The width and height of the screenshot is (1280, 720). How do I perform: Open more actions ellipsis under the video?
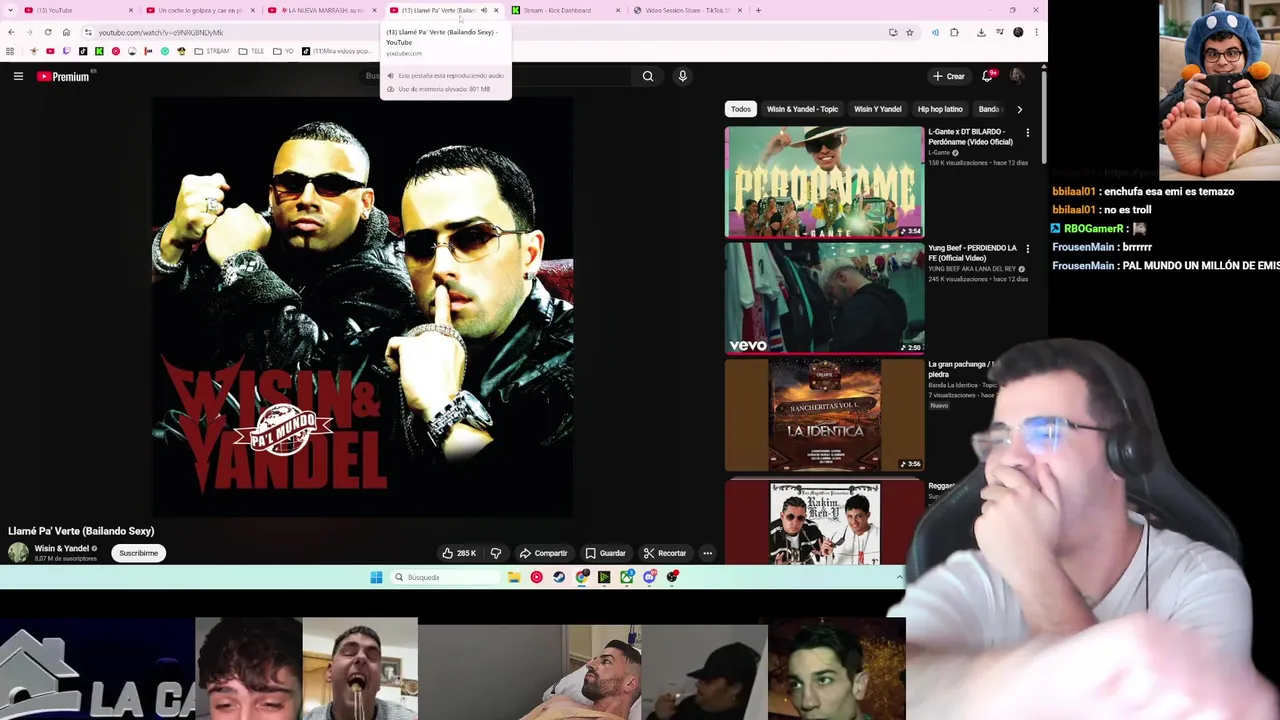coord(707,553)
